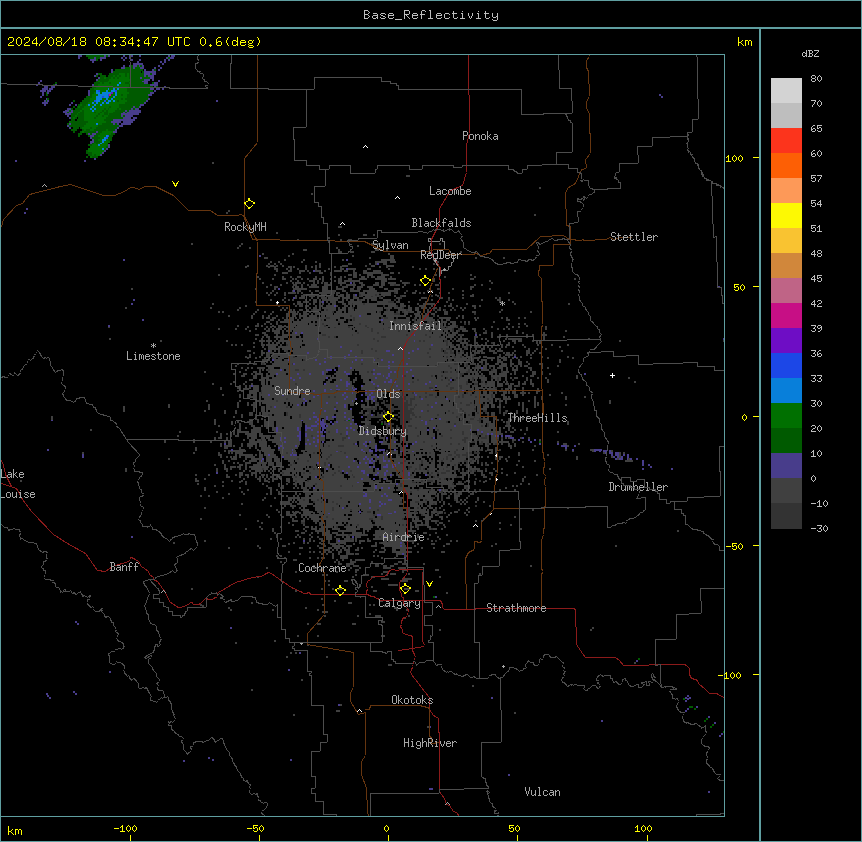The width and height of the screenshot is (862, 842).
Task: Click the yellow V marker northeast of Calgary
Action: click(429, 584)
